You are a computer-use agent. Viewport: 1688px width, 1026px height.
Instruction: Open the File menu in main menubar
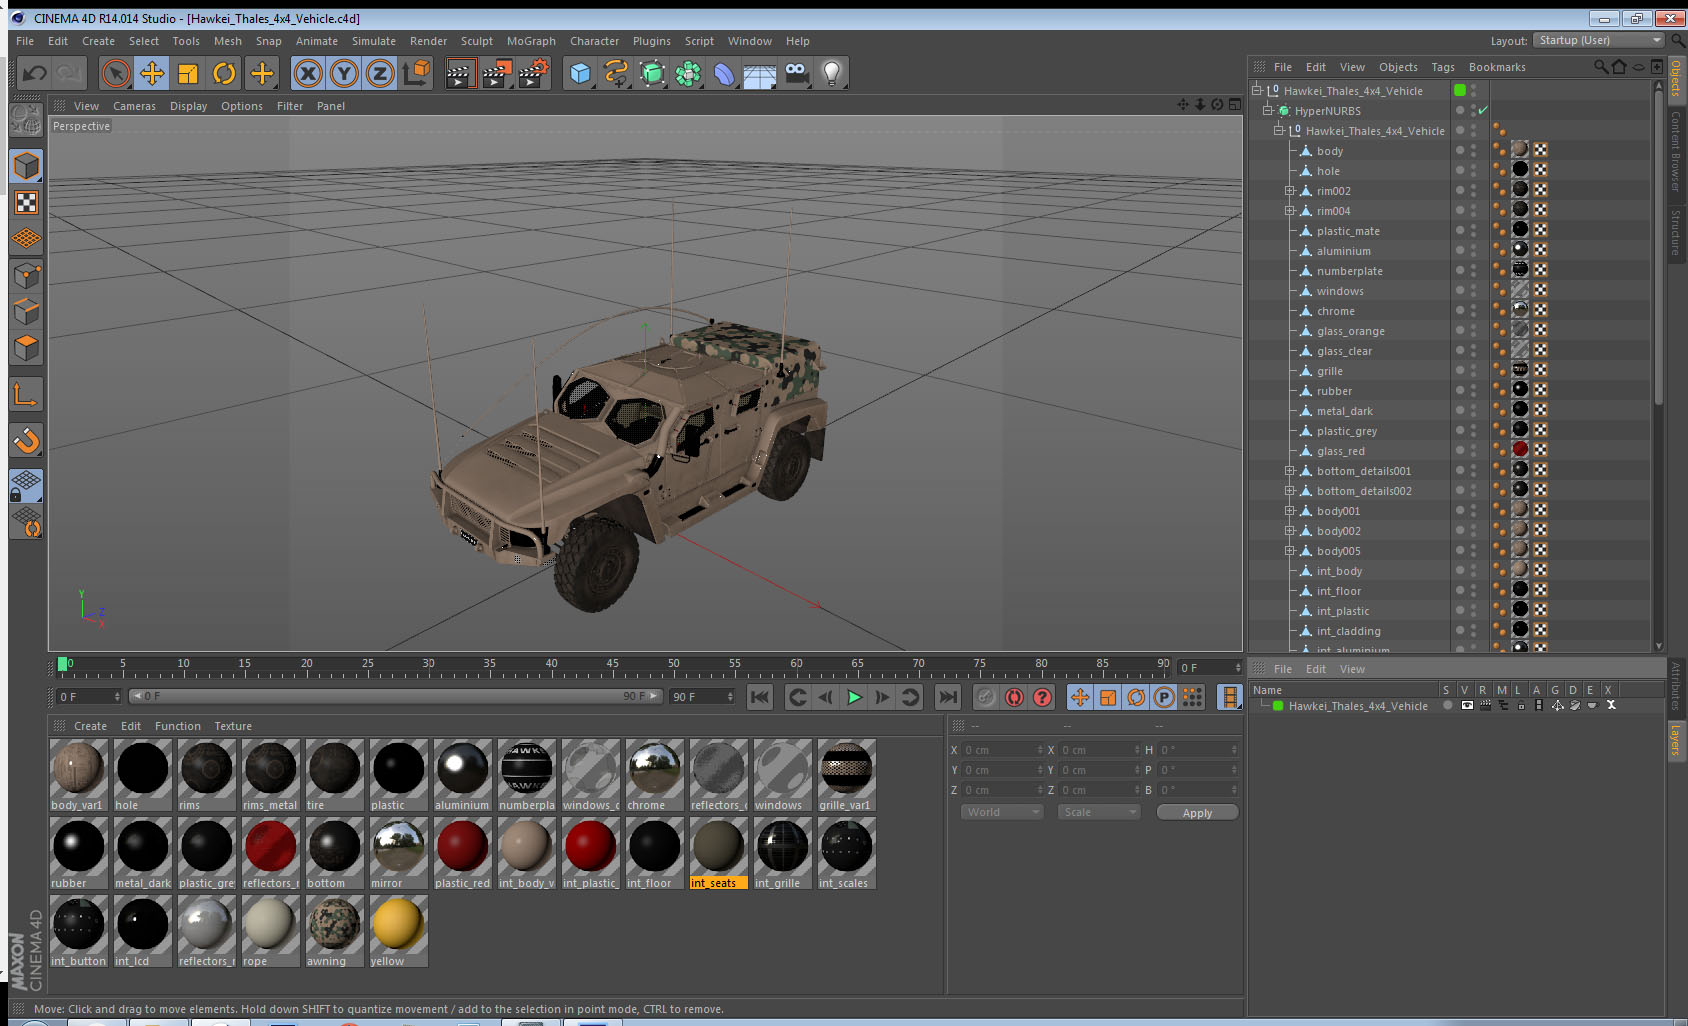tap(25, 41)
